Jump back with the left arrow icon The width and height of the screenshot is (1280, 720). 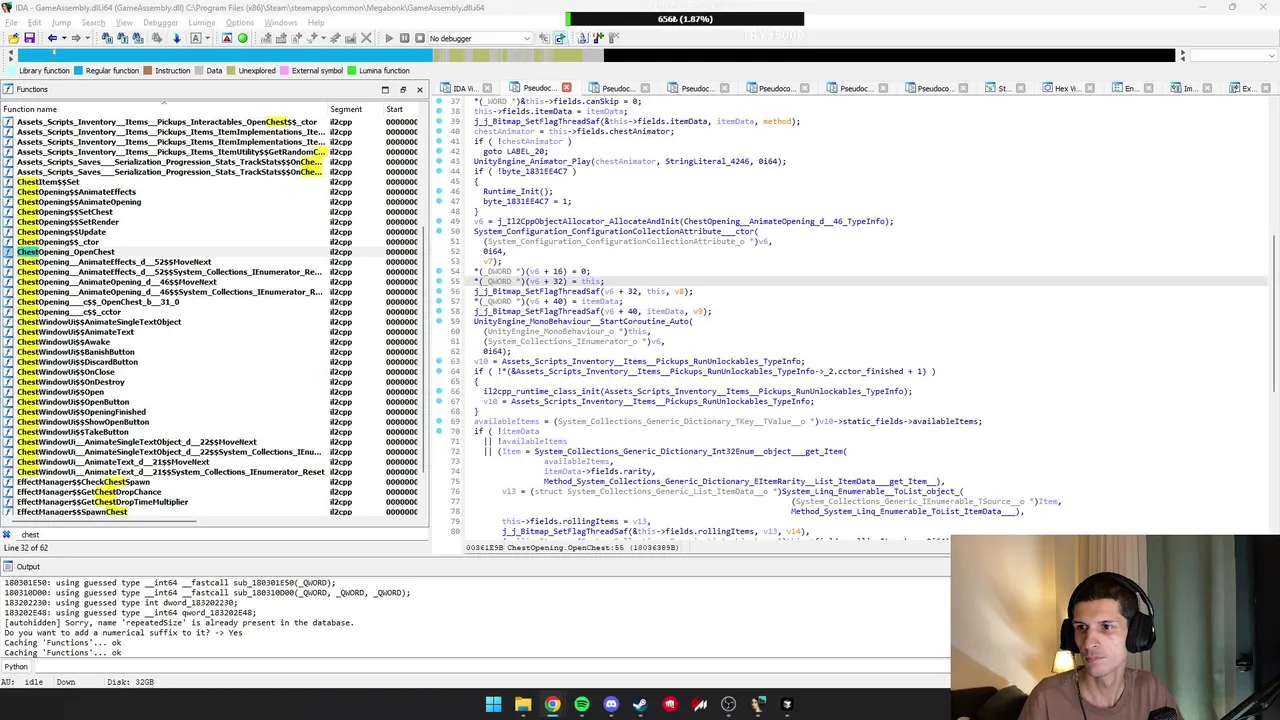(x=52, y=38)
